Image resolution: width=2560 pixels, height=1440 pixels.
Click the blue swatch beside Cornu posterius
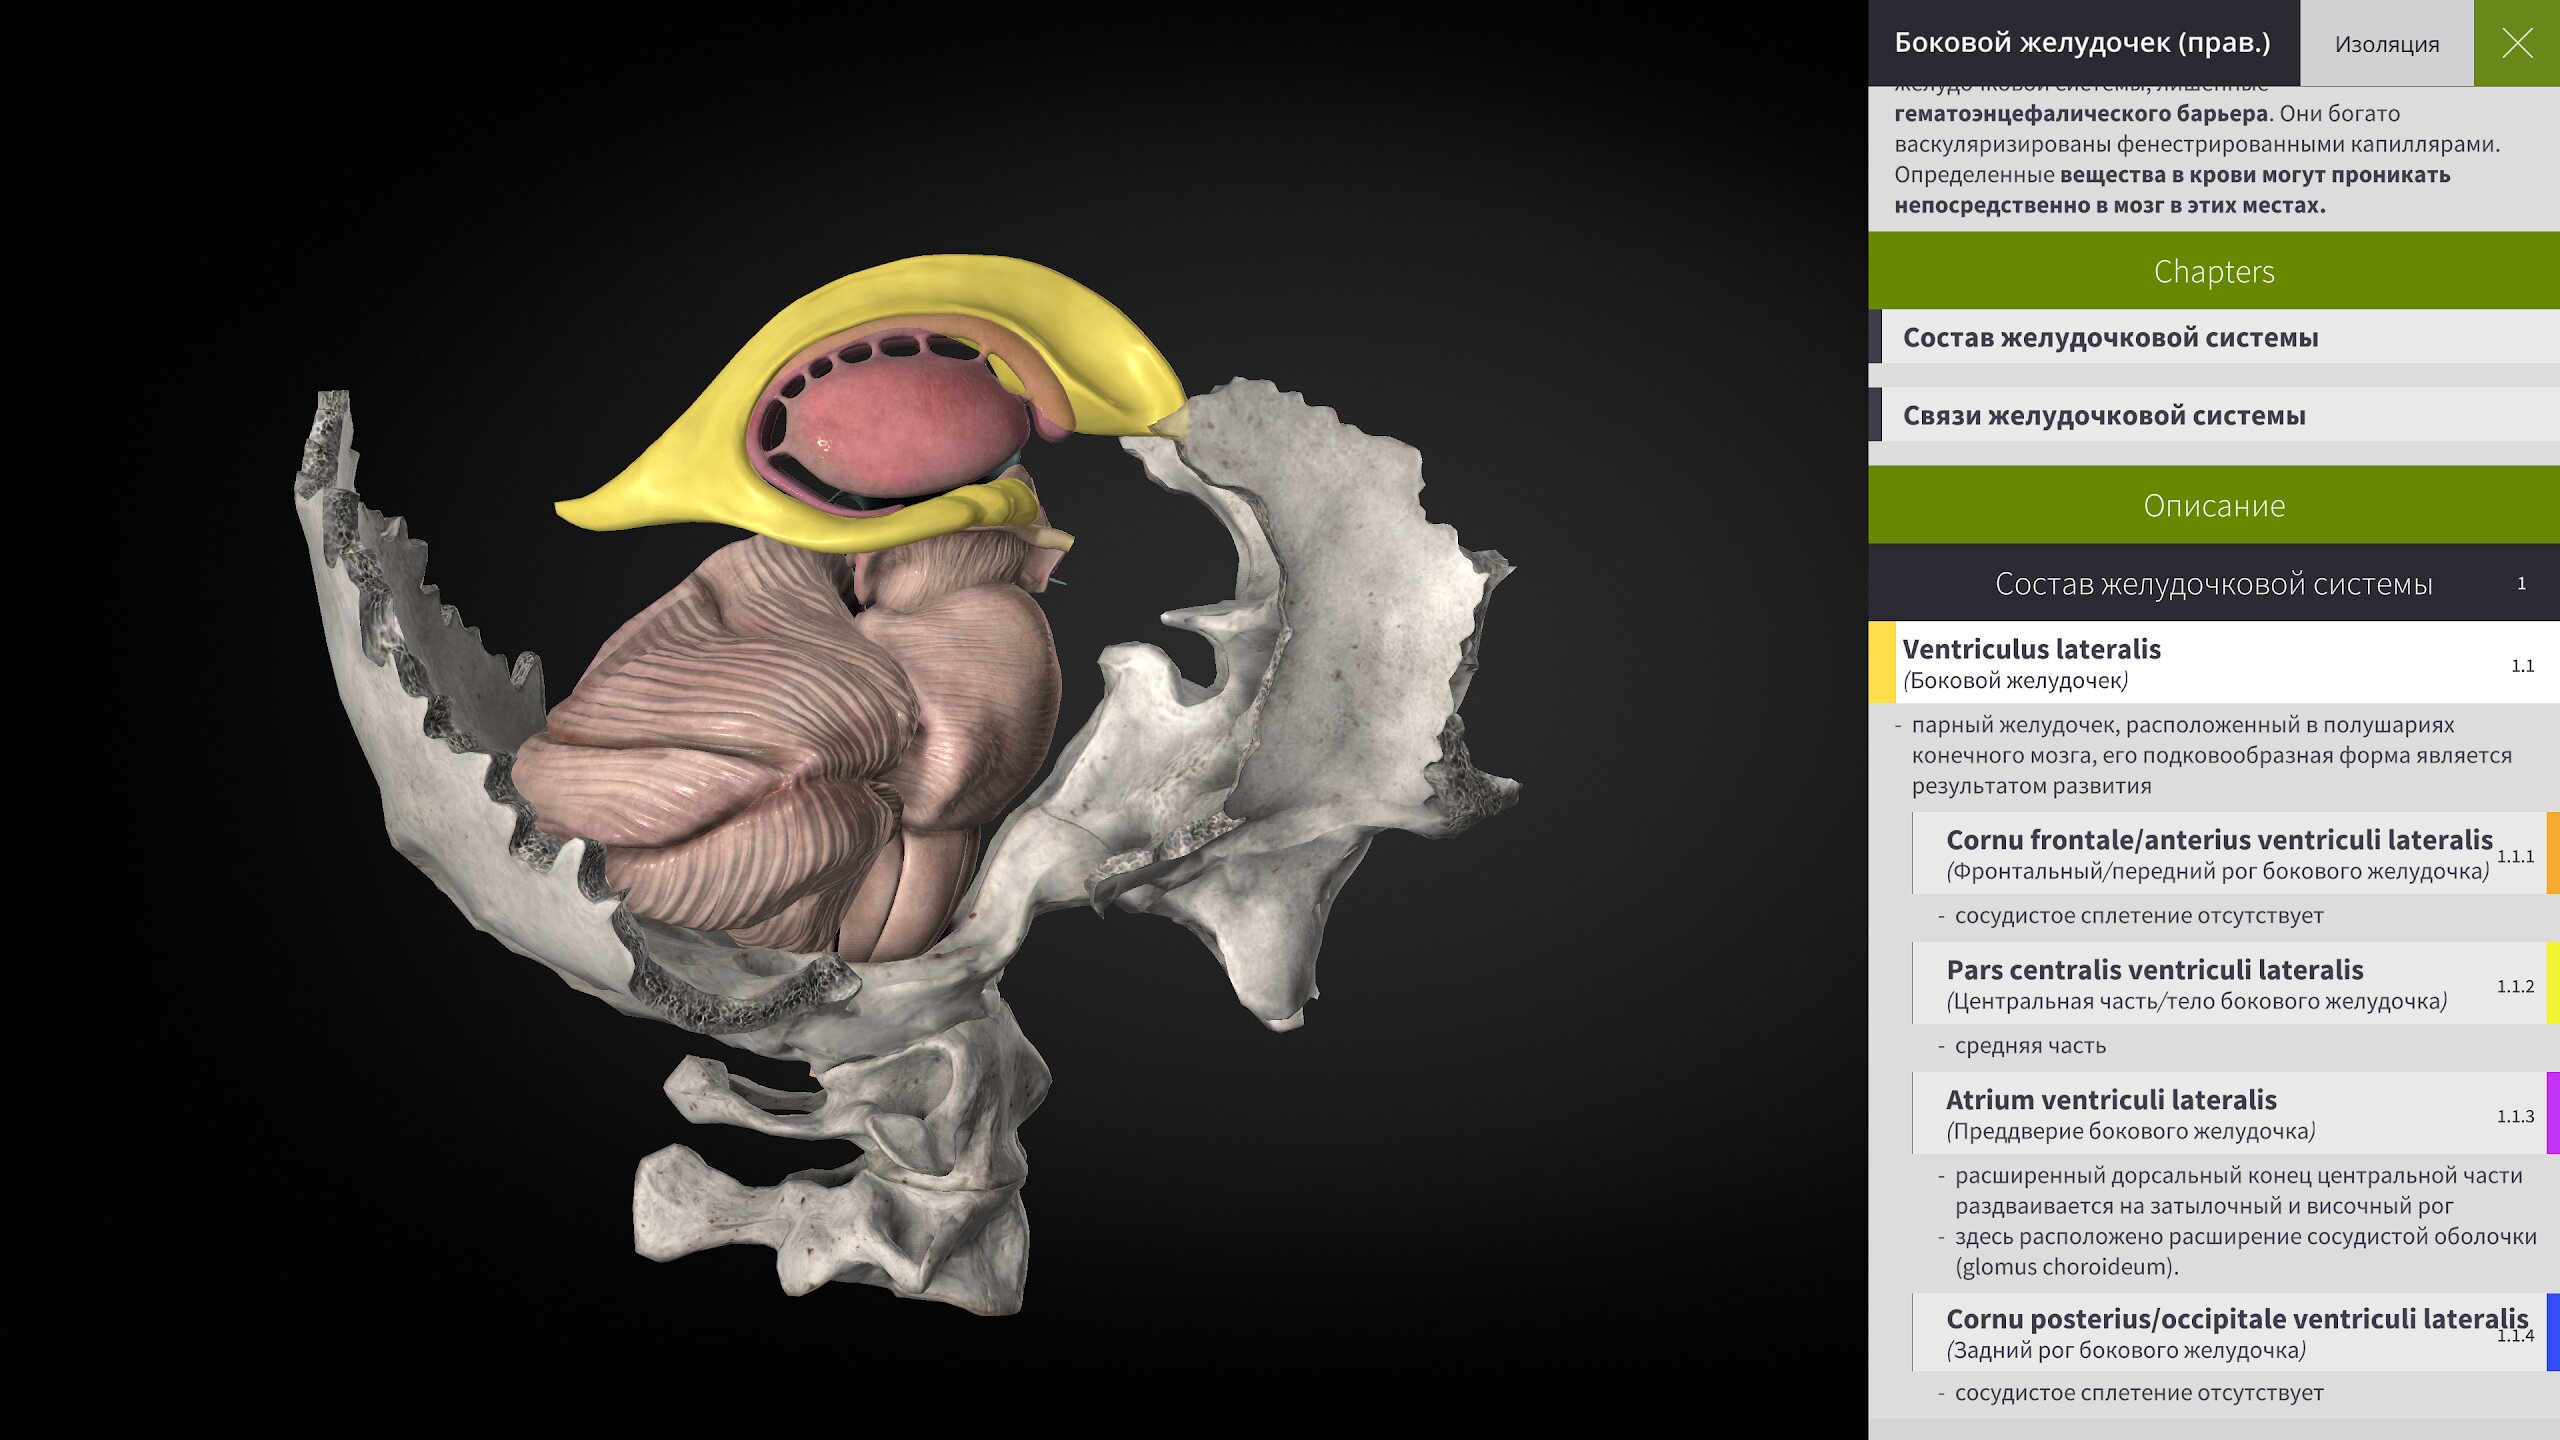pyautogui.click(x=2552, y=1332)
